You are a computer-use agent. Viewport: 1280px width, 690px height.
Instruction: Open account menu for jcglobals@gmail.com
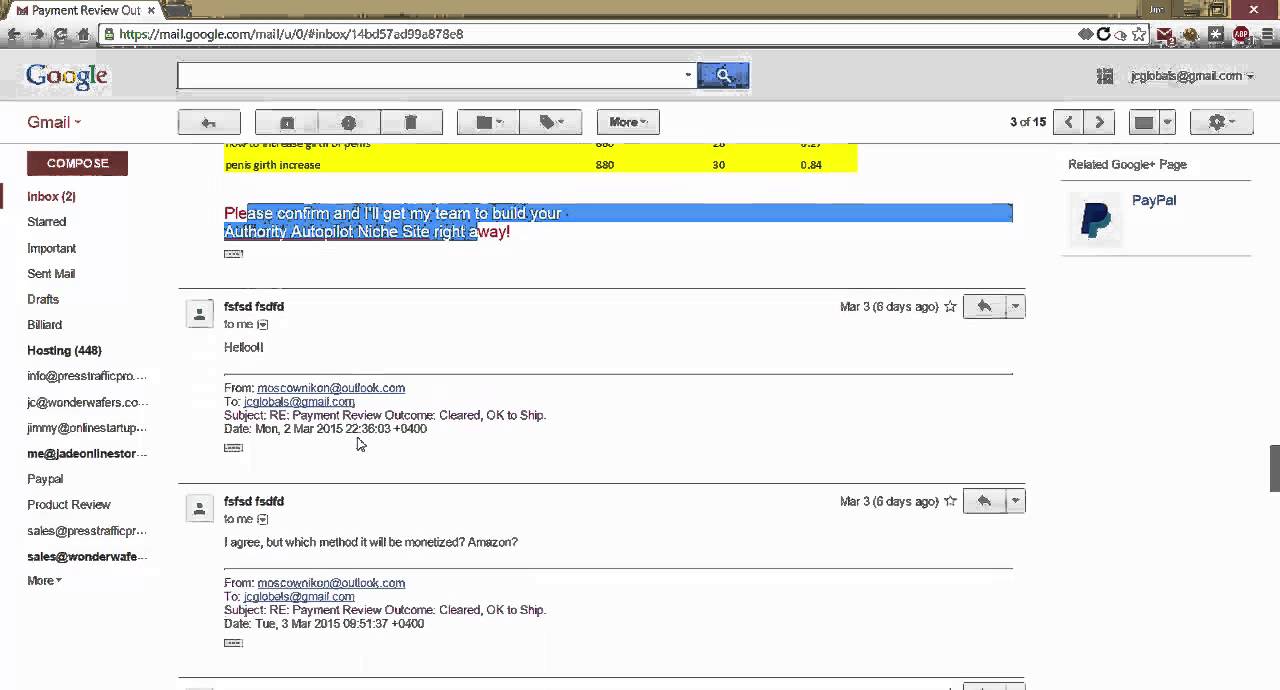(1191, 76)
